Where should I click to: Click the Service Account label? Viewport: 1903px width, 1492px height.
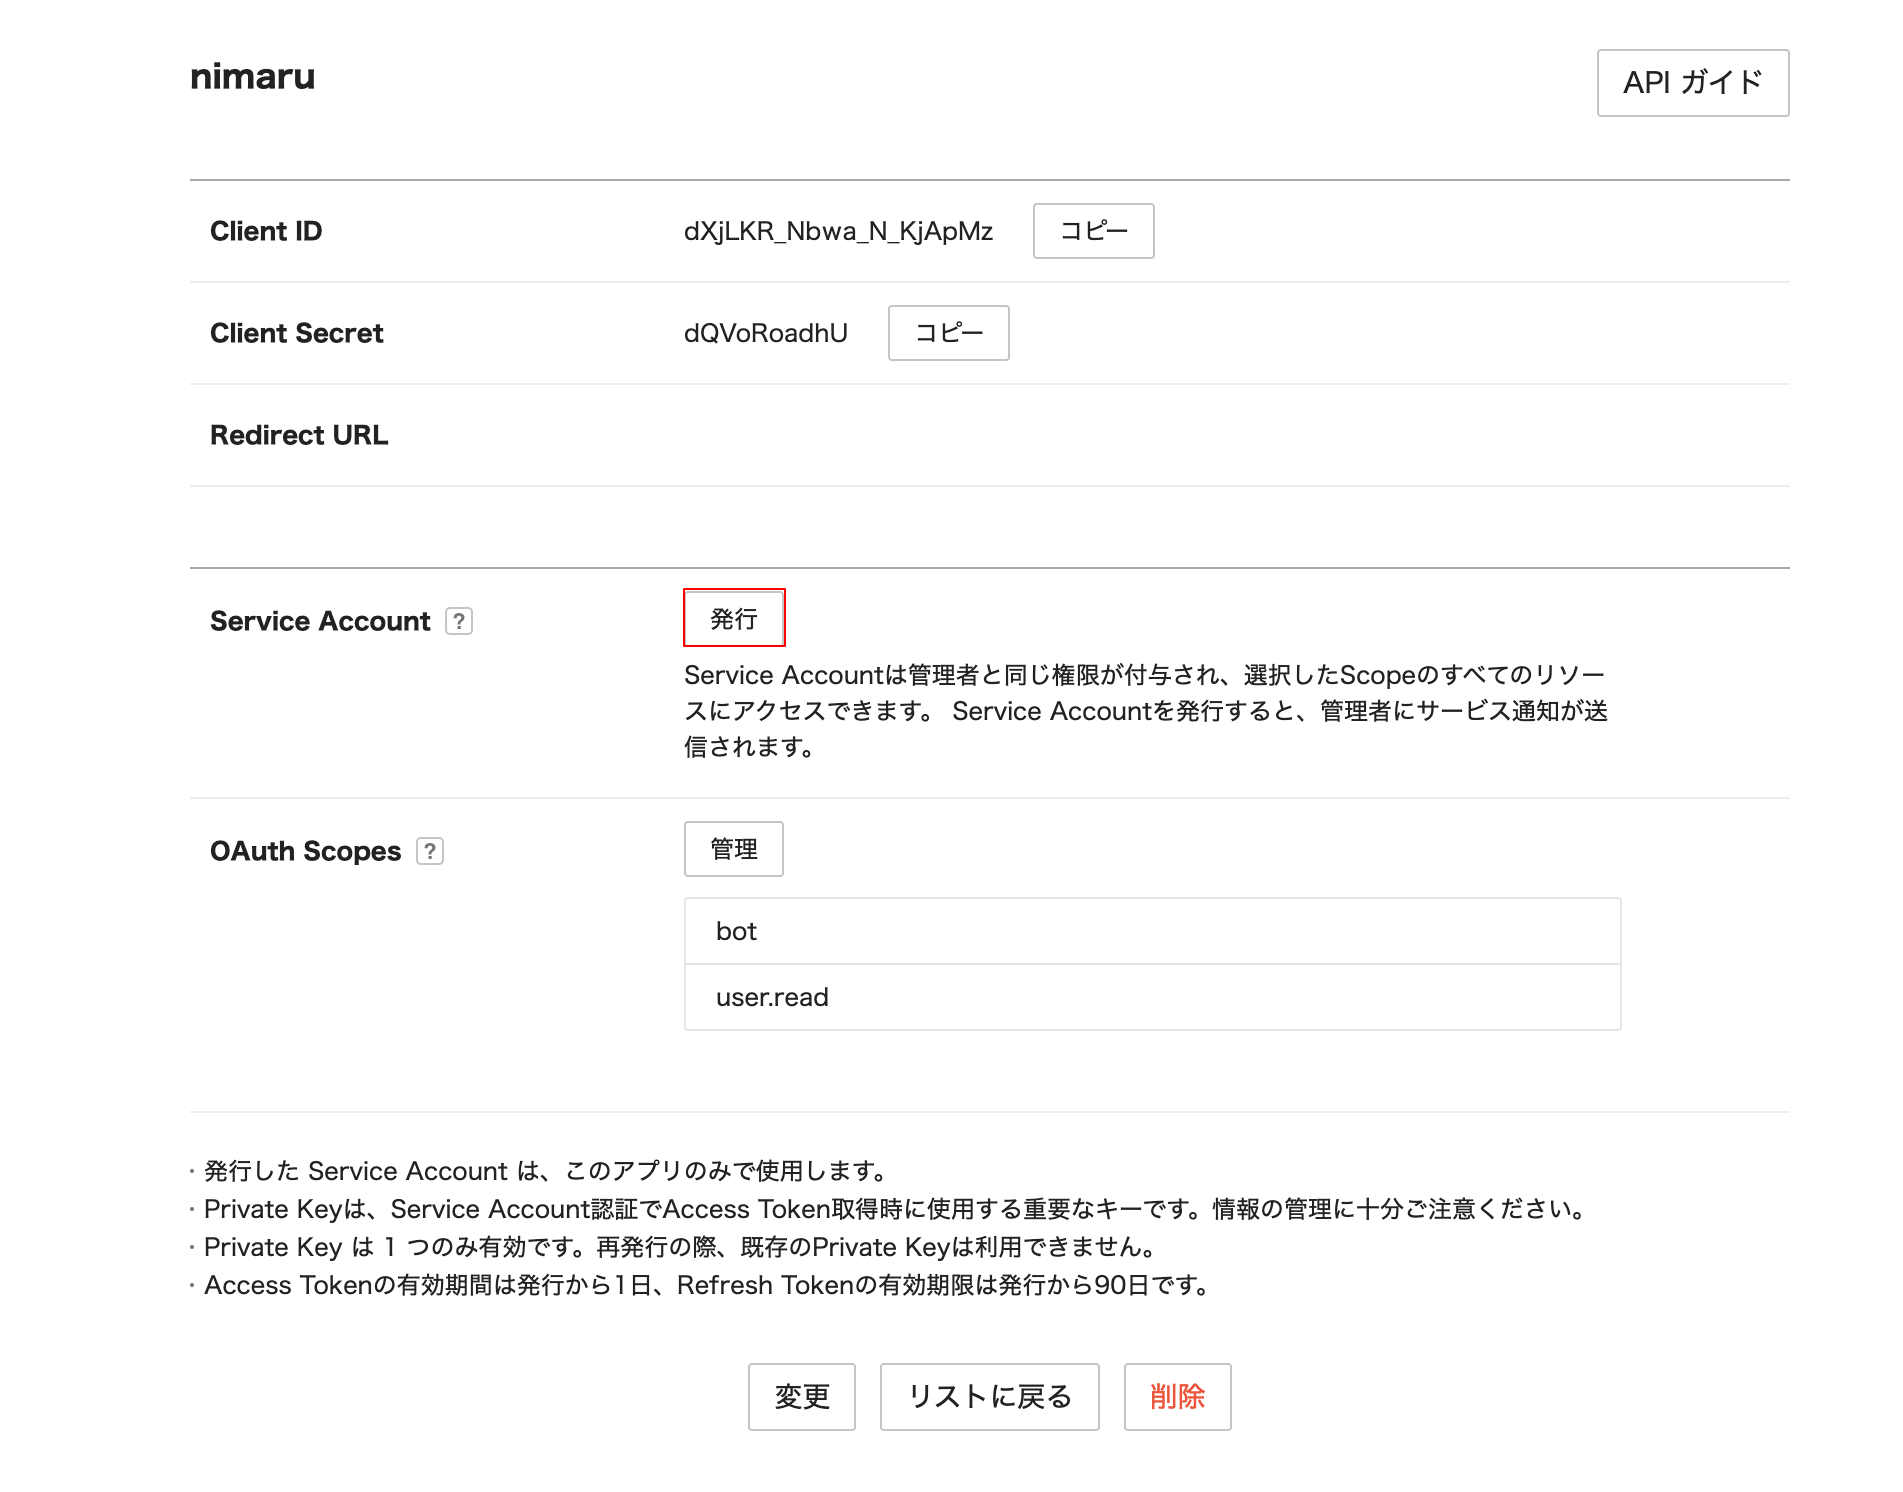(320, 620)
